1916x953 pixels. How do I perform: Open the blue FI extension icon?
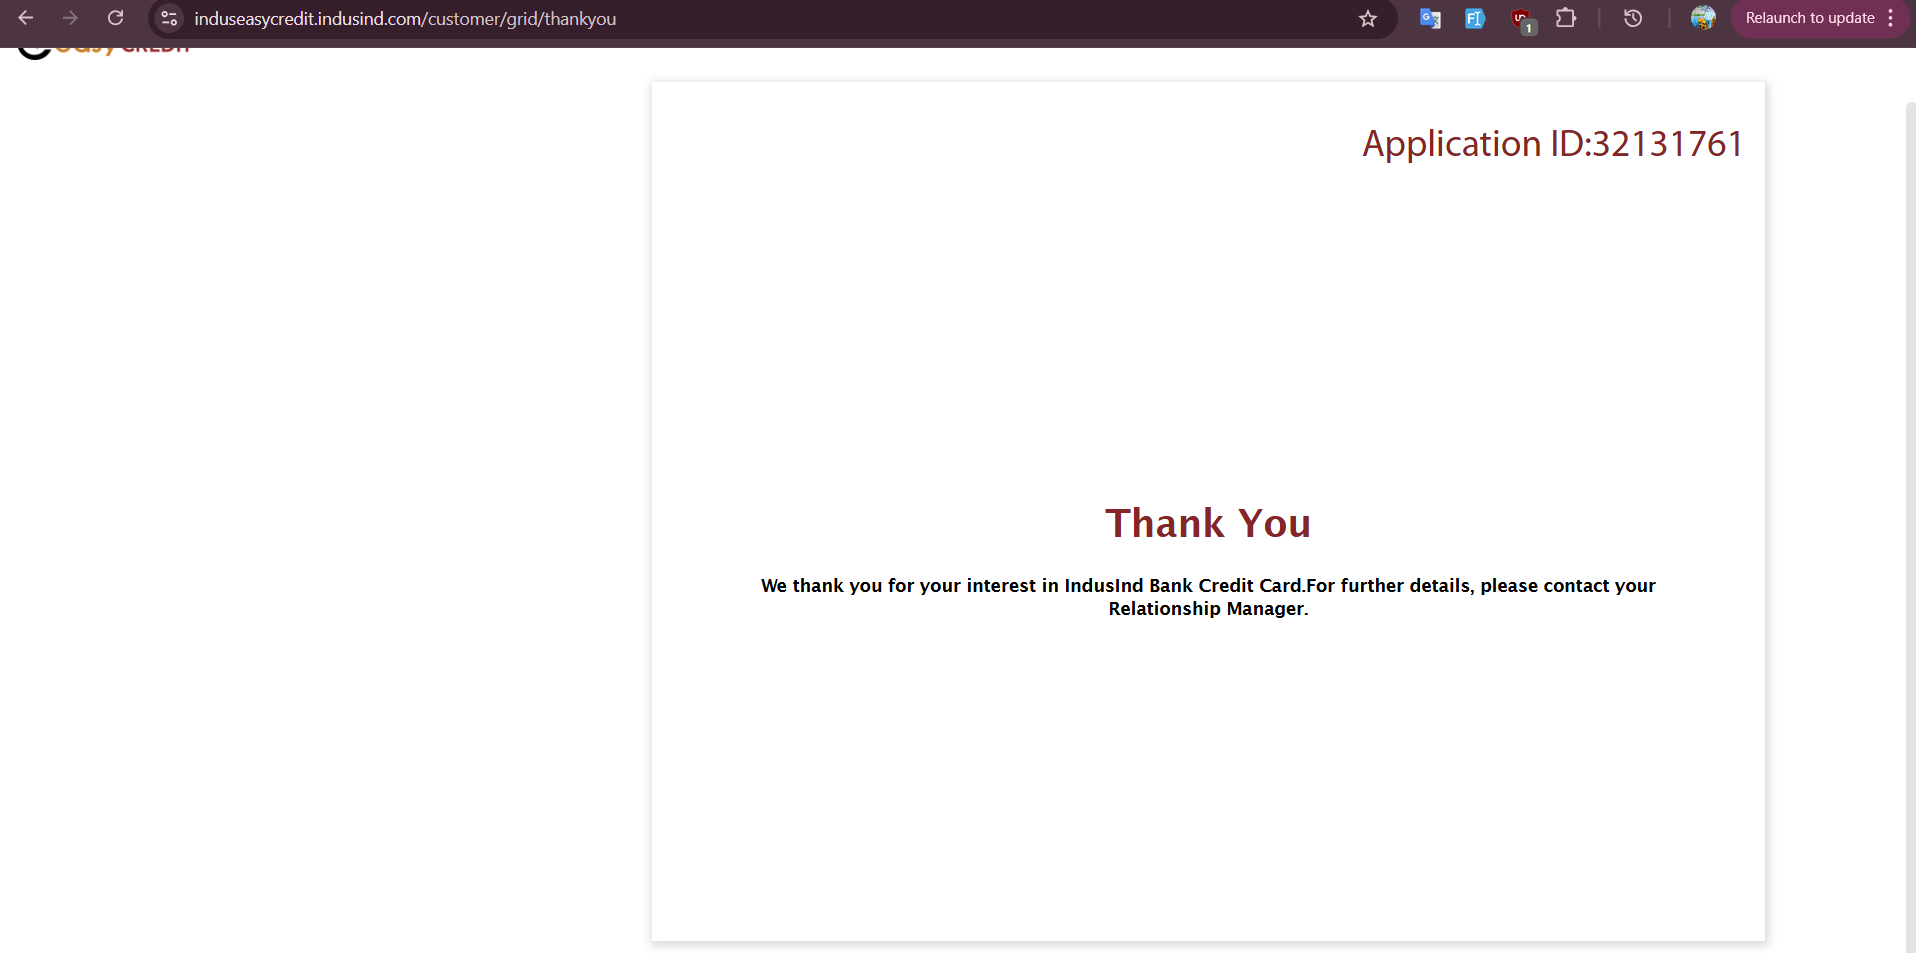1475,18
